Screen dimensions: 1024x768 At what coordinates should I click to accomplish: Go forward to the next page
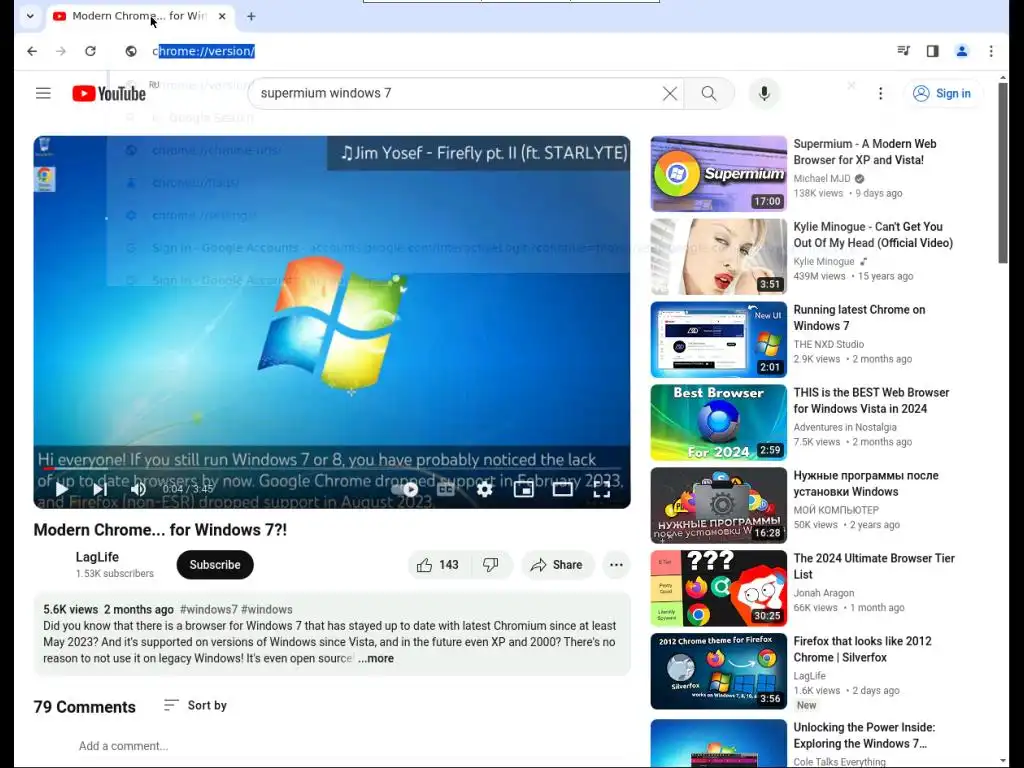click(x=61, y=51)
